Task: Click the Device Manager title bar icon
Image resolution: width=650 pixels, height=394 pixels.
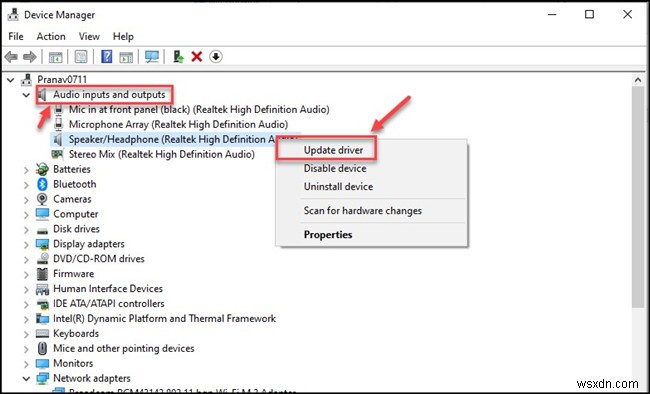Action: [13, 15]
